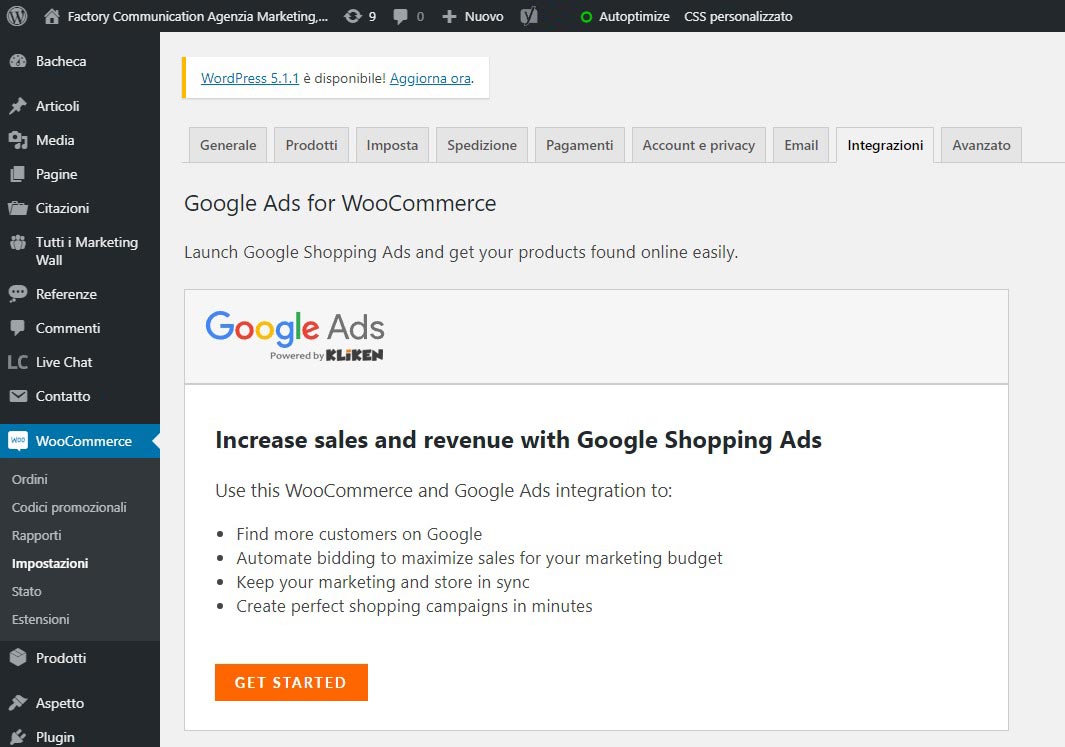Open the WordPress 5.1.1 link
This screenshot has width=1065, height=747.
coord(249,78)
